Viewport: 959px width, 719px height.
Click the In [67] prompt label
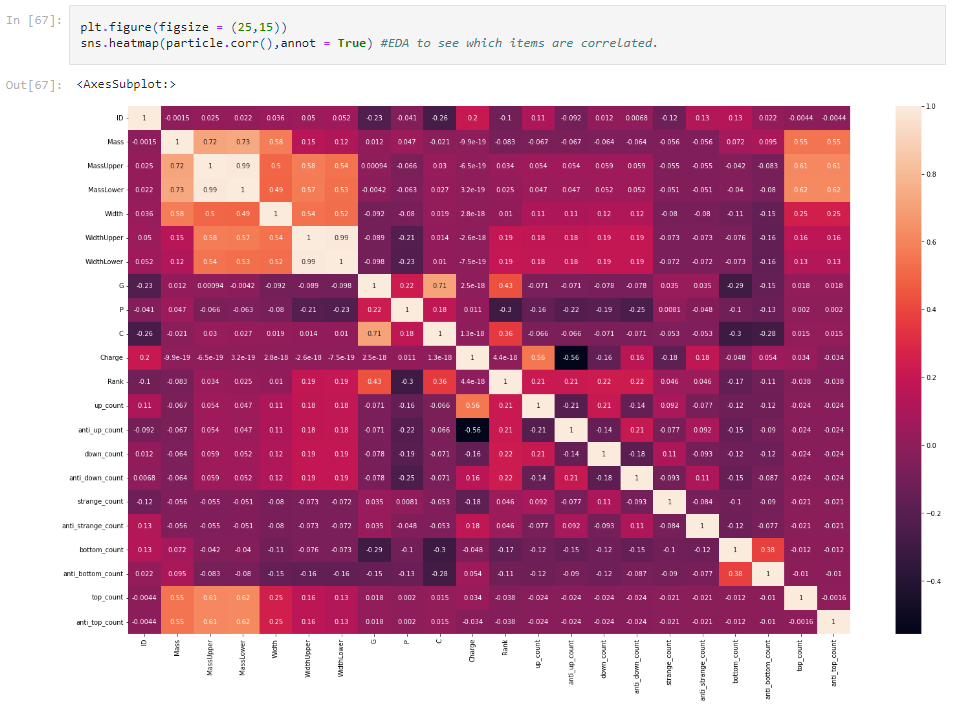[34, 21]
